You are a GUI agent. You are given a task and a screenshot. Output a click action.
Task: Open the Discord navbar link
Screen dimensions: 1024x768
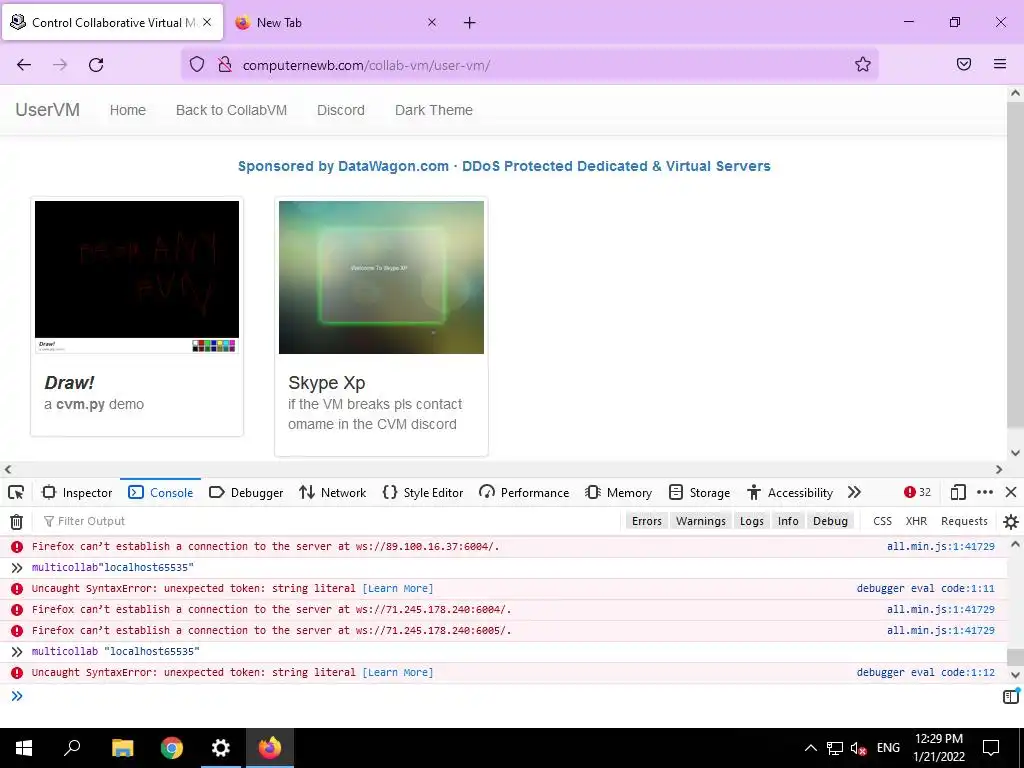coord(341,110)
